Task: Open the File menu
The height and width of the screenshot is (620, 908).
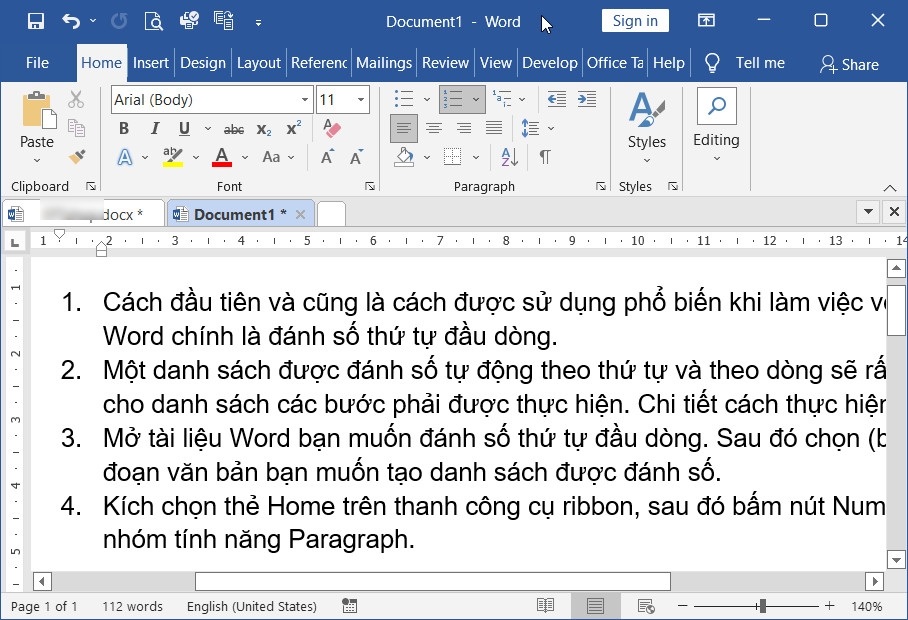Action: coord(37,63)
